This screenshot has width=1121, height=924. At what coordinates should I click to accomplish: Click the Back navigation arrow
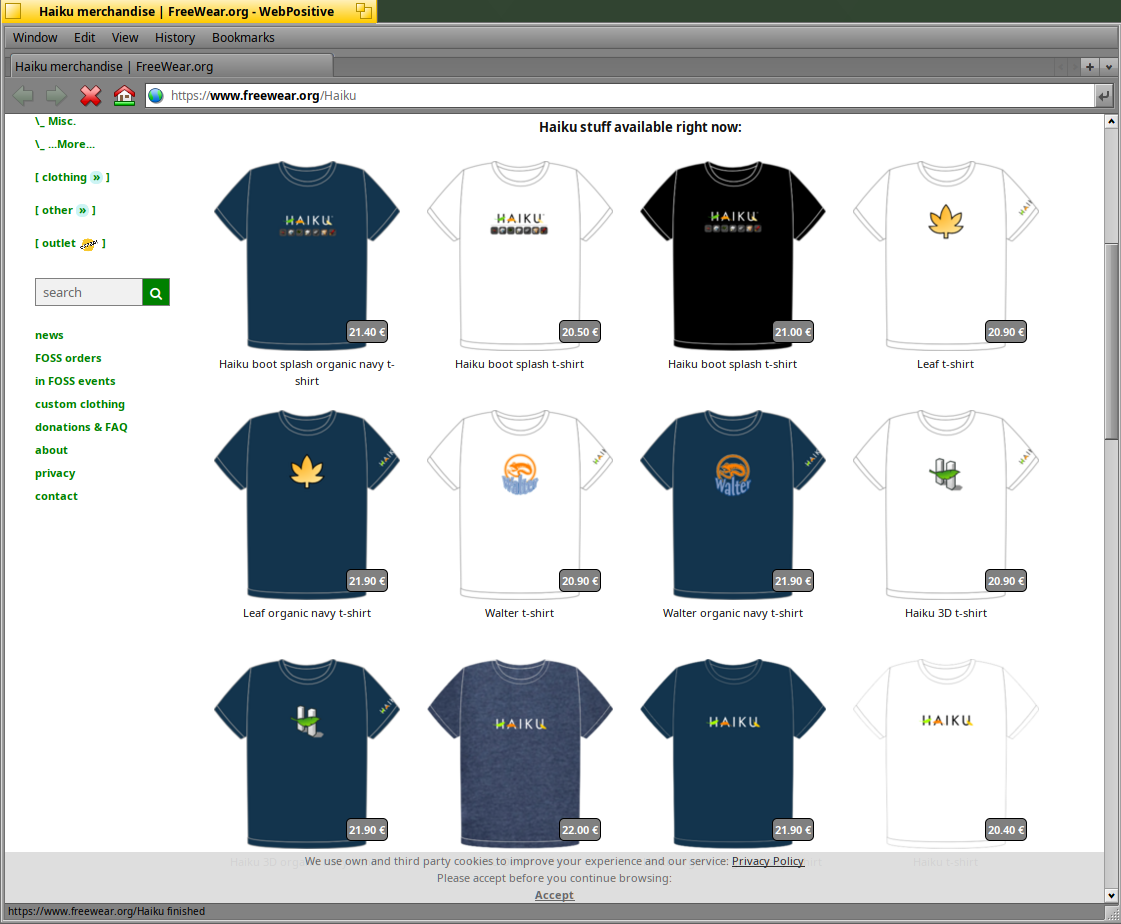24,95
